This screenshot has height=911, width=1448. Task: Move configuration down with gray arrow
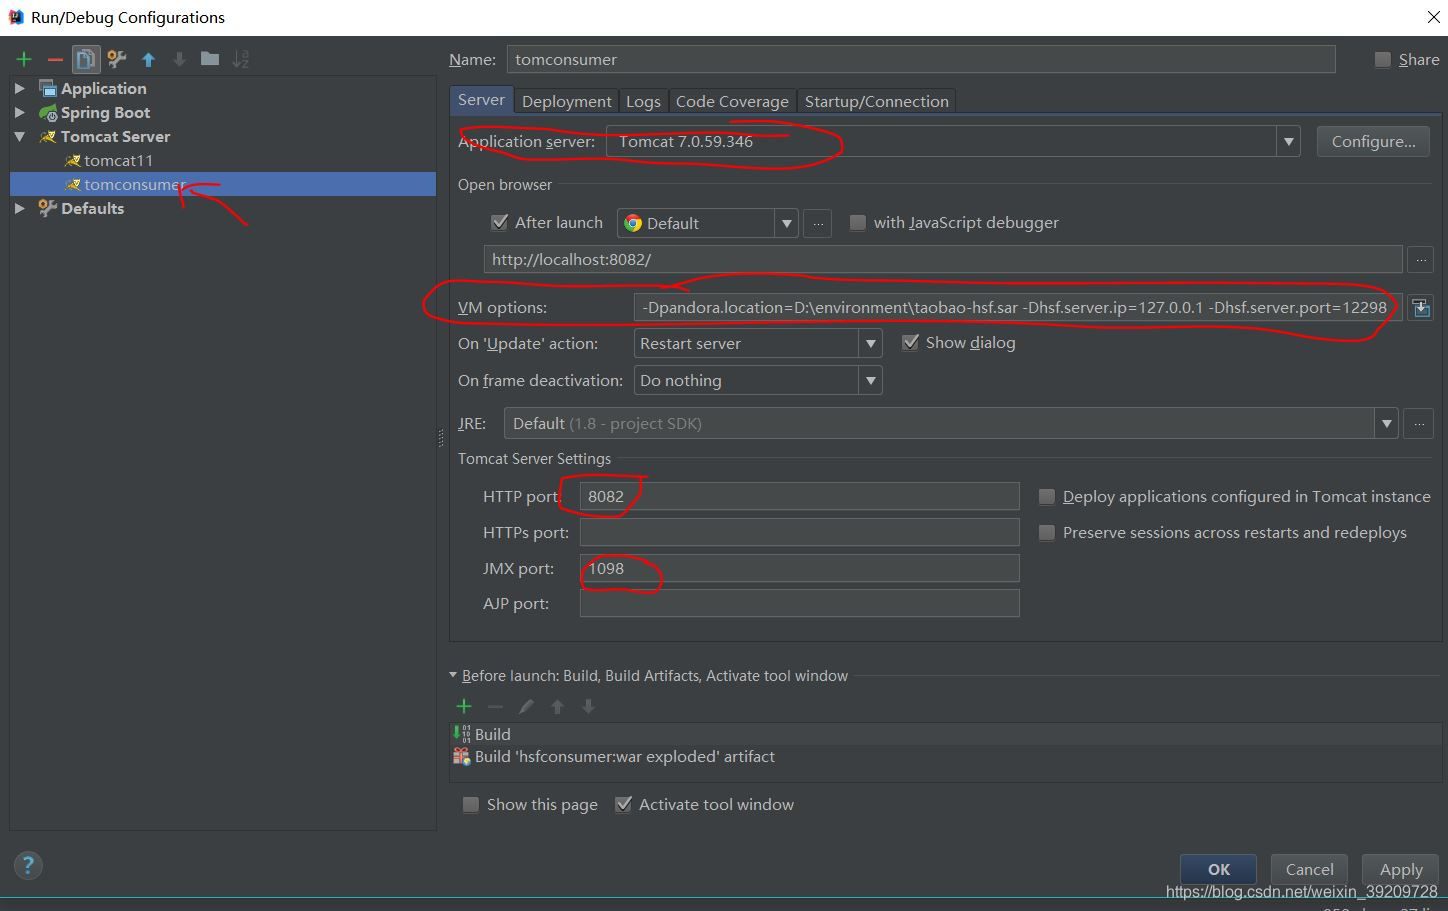click(179, 60)
